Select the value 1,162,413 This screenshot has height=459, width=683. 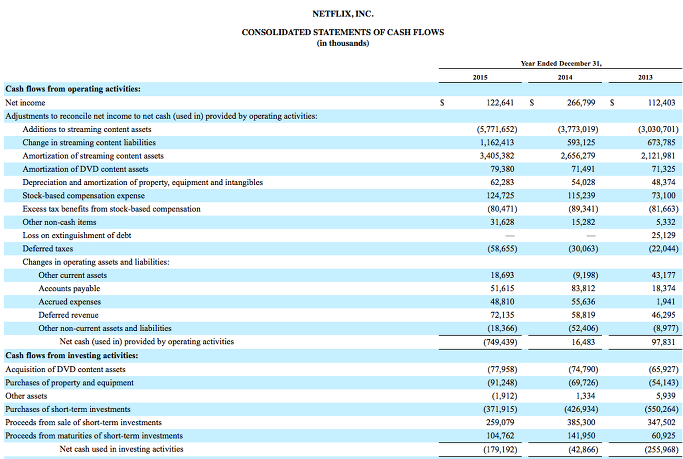[x=497, y=142]
